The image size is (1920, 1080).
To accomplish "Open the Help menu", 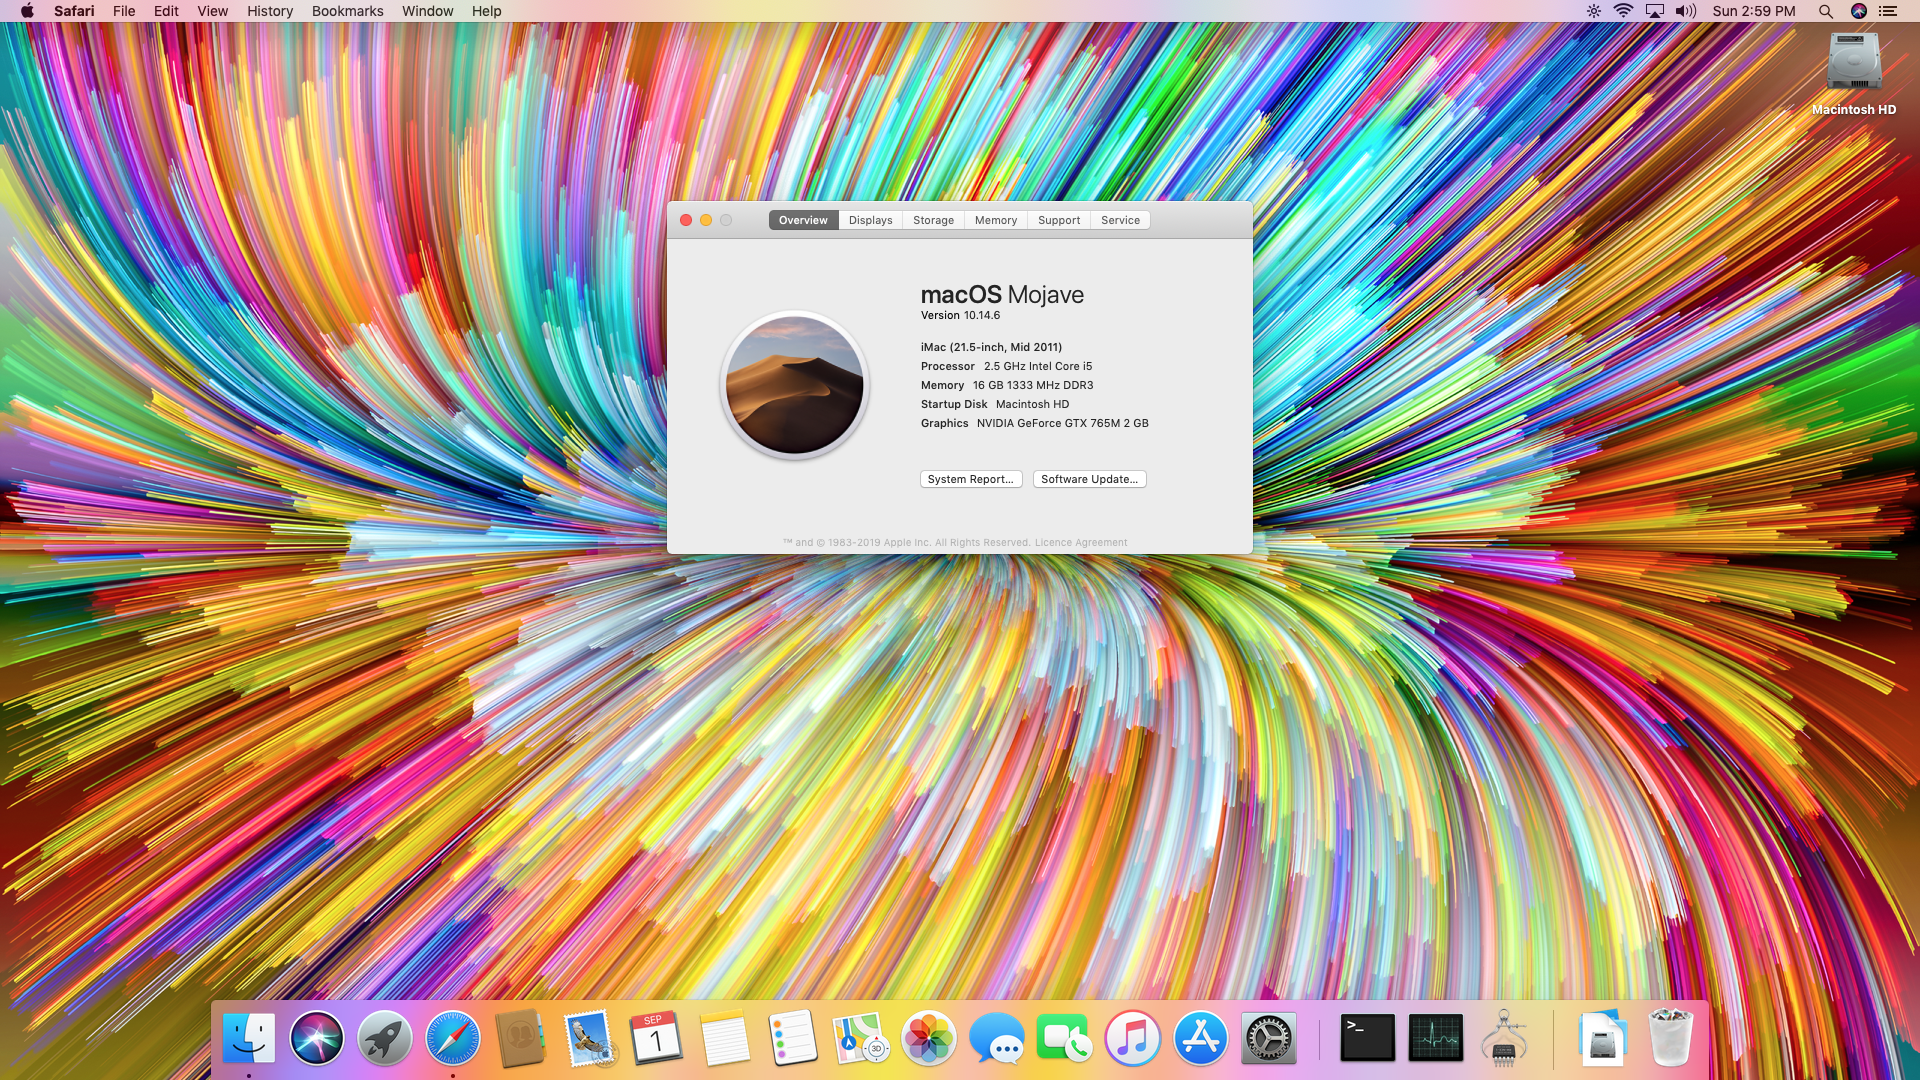I will tap(486, 11).
